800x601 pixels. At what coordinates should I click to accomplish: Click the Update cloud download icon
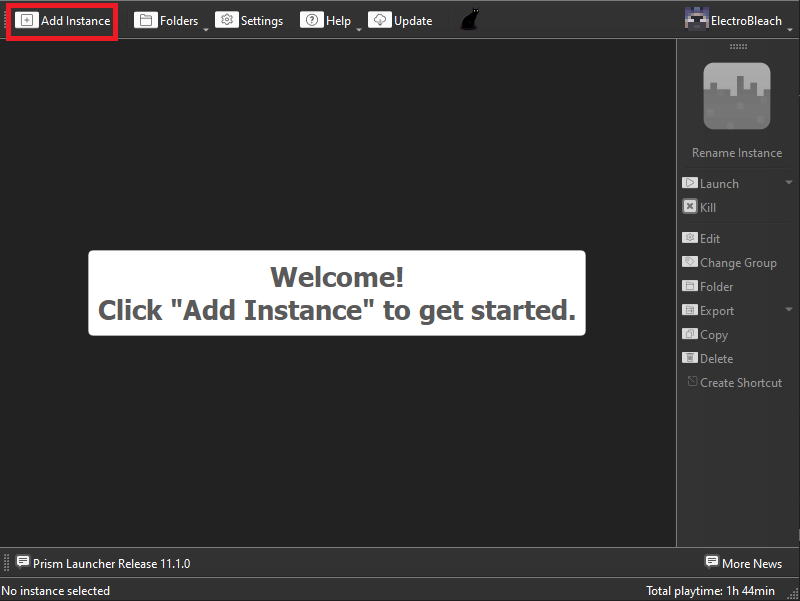pos(380,20)
